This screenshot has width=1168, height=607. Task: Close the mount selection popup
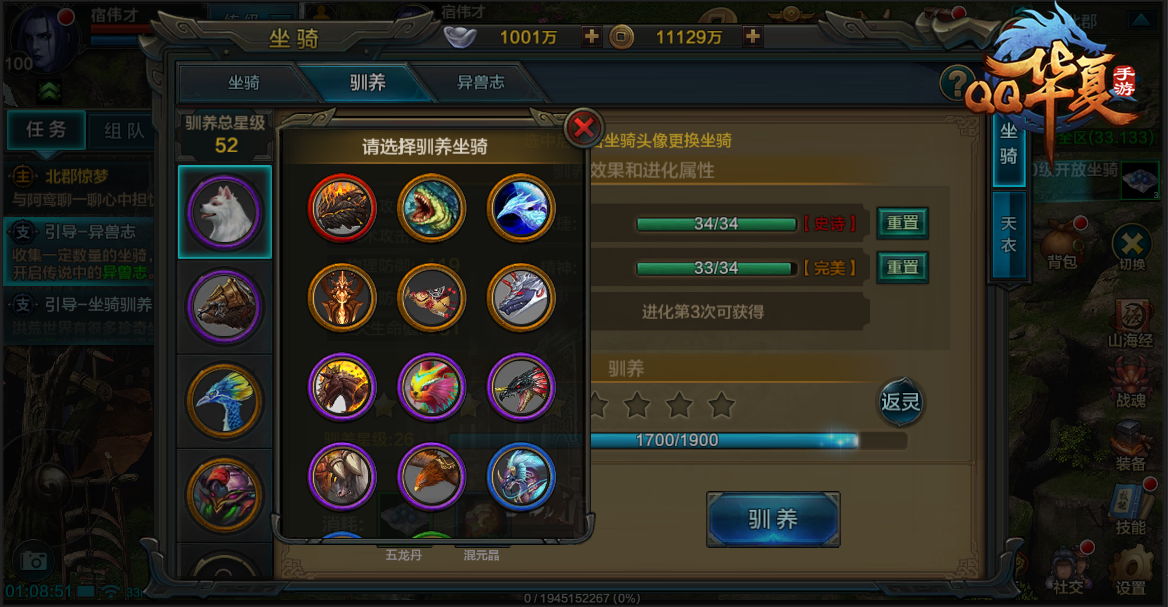tap(584, 127)
